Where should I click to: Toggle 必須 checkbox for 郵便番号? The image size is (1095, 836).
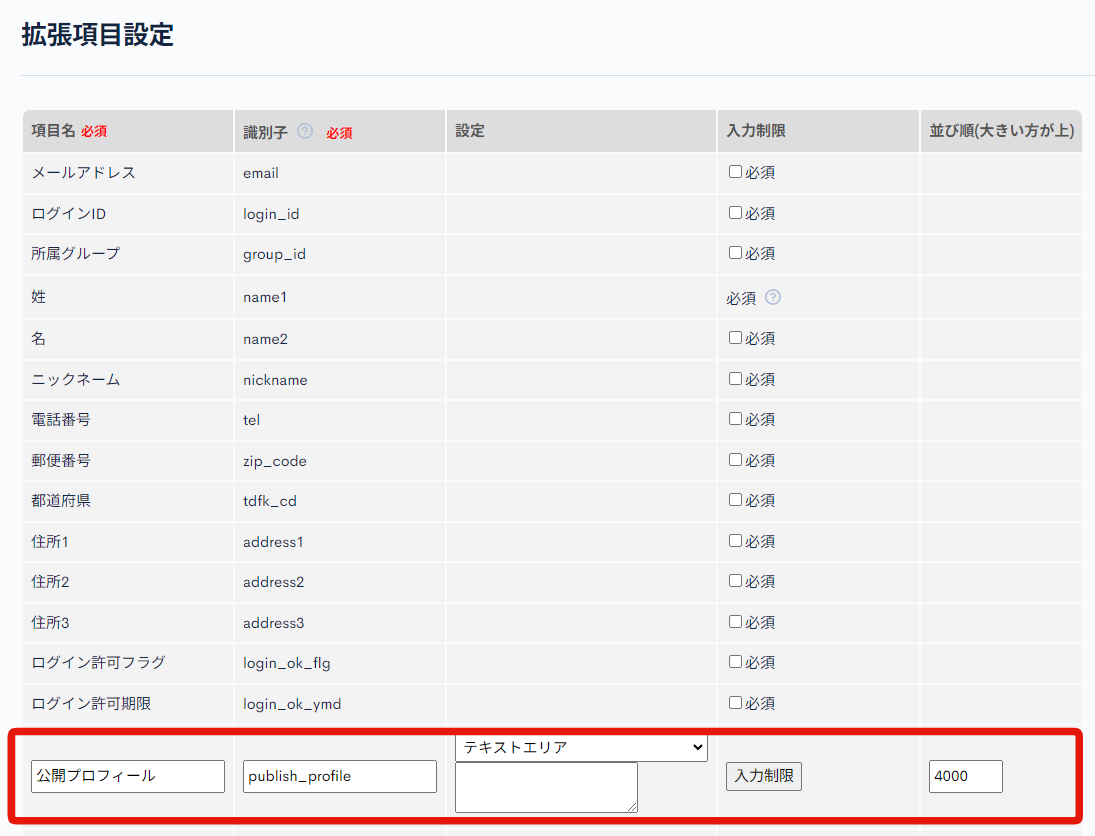(x=735, y=460)
